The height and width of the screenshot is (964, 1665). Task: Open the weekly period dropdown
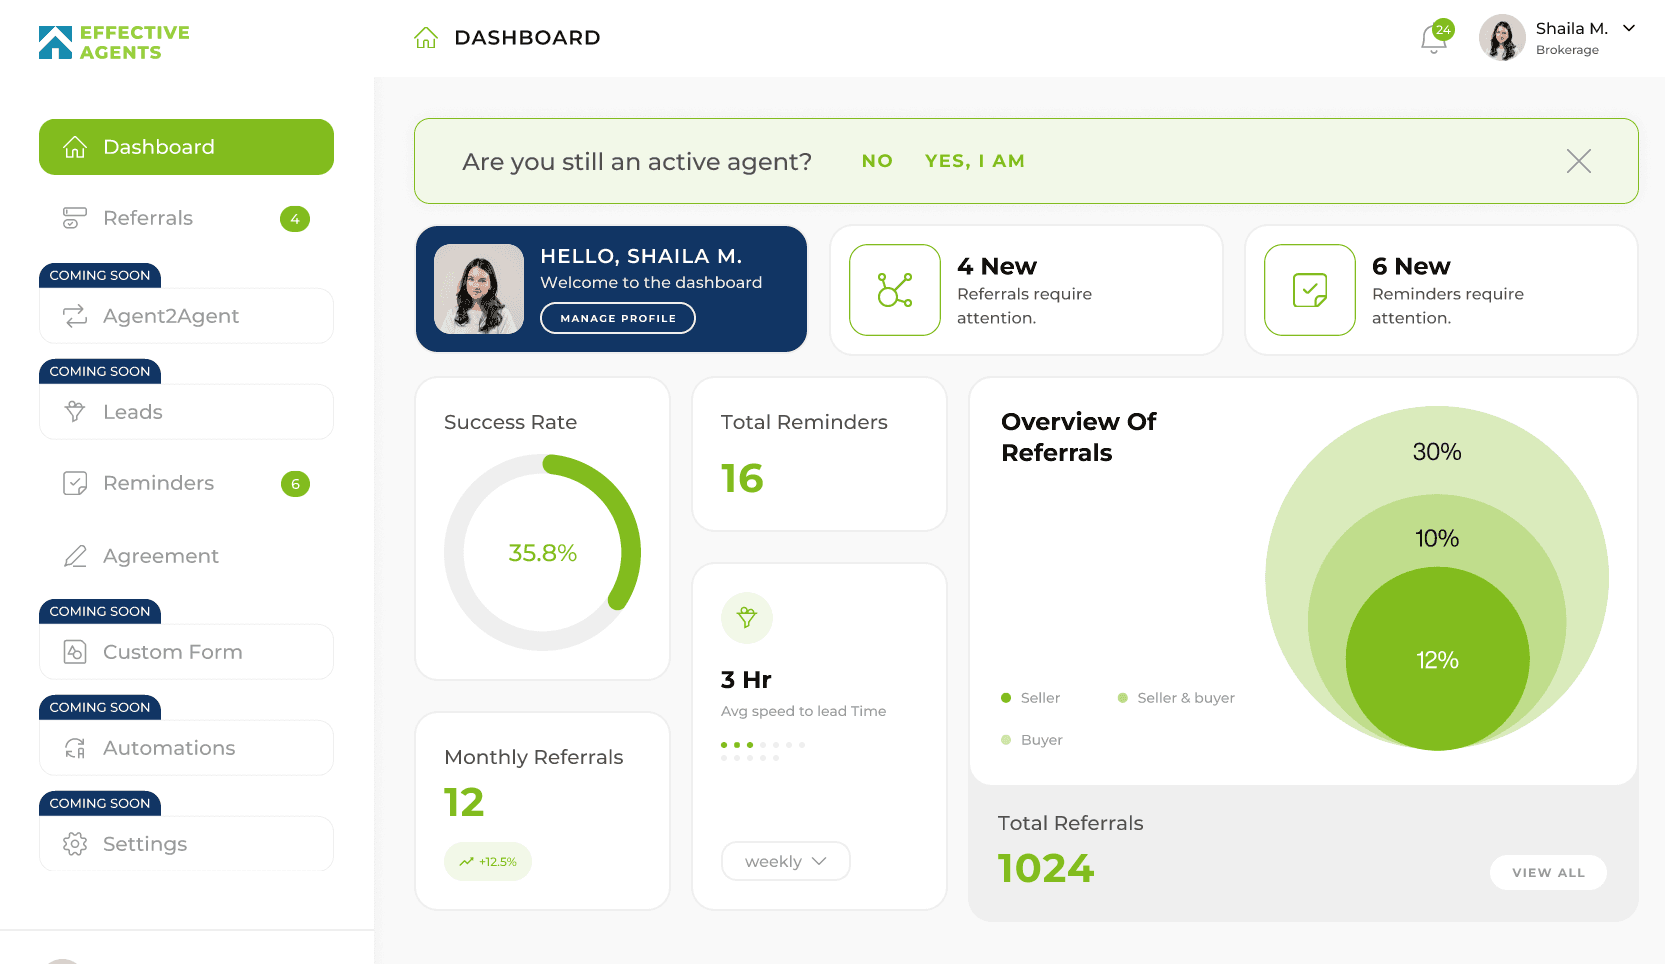(785, 861)
